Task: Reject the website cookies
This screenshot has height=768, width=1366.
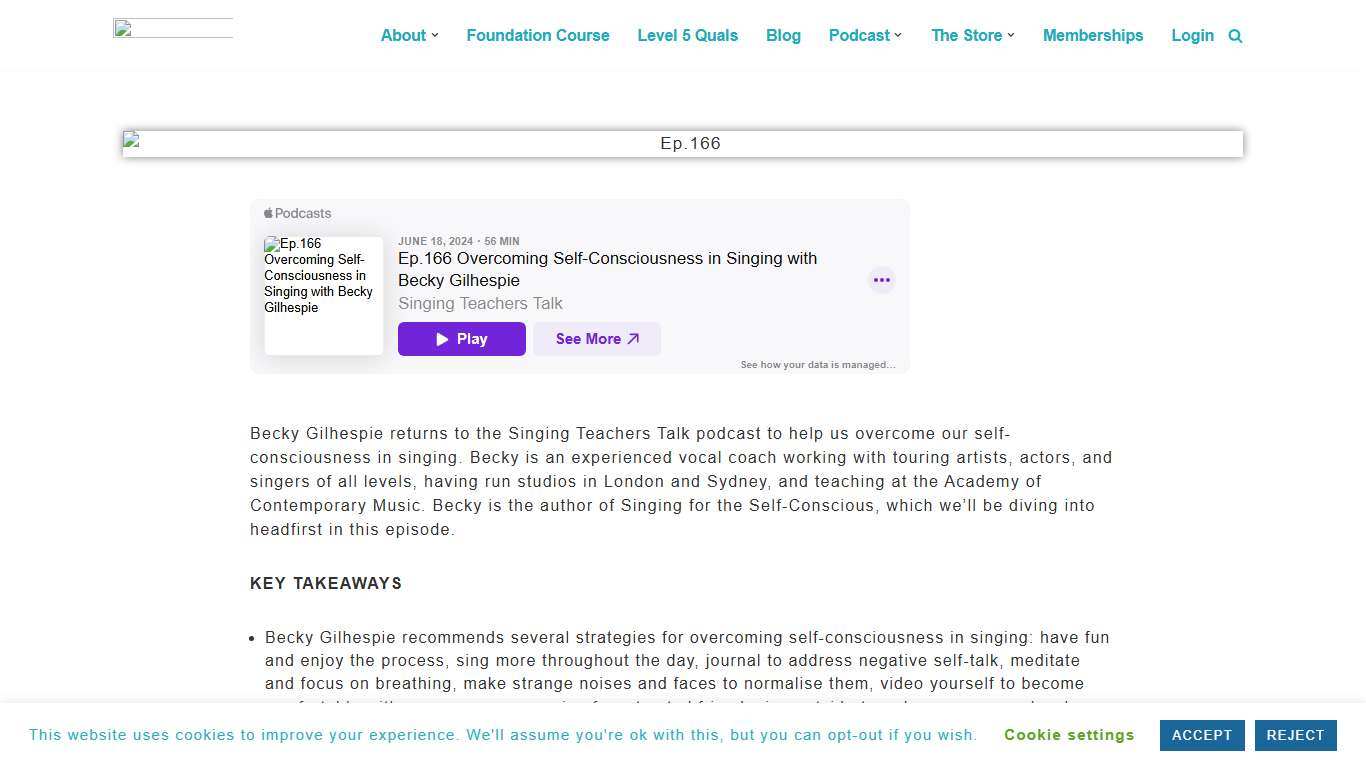Action: tap(1295, 735)
